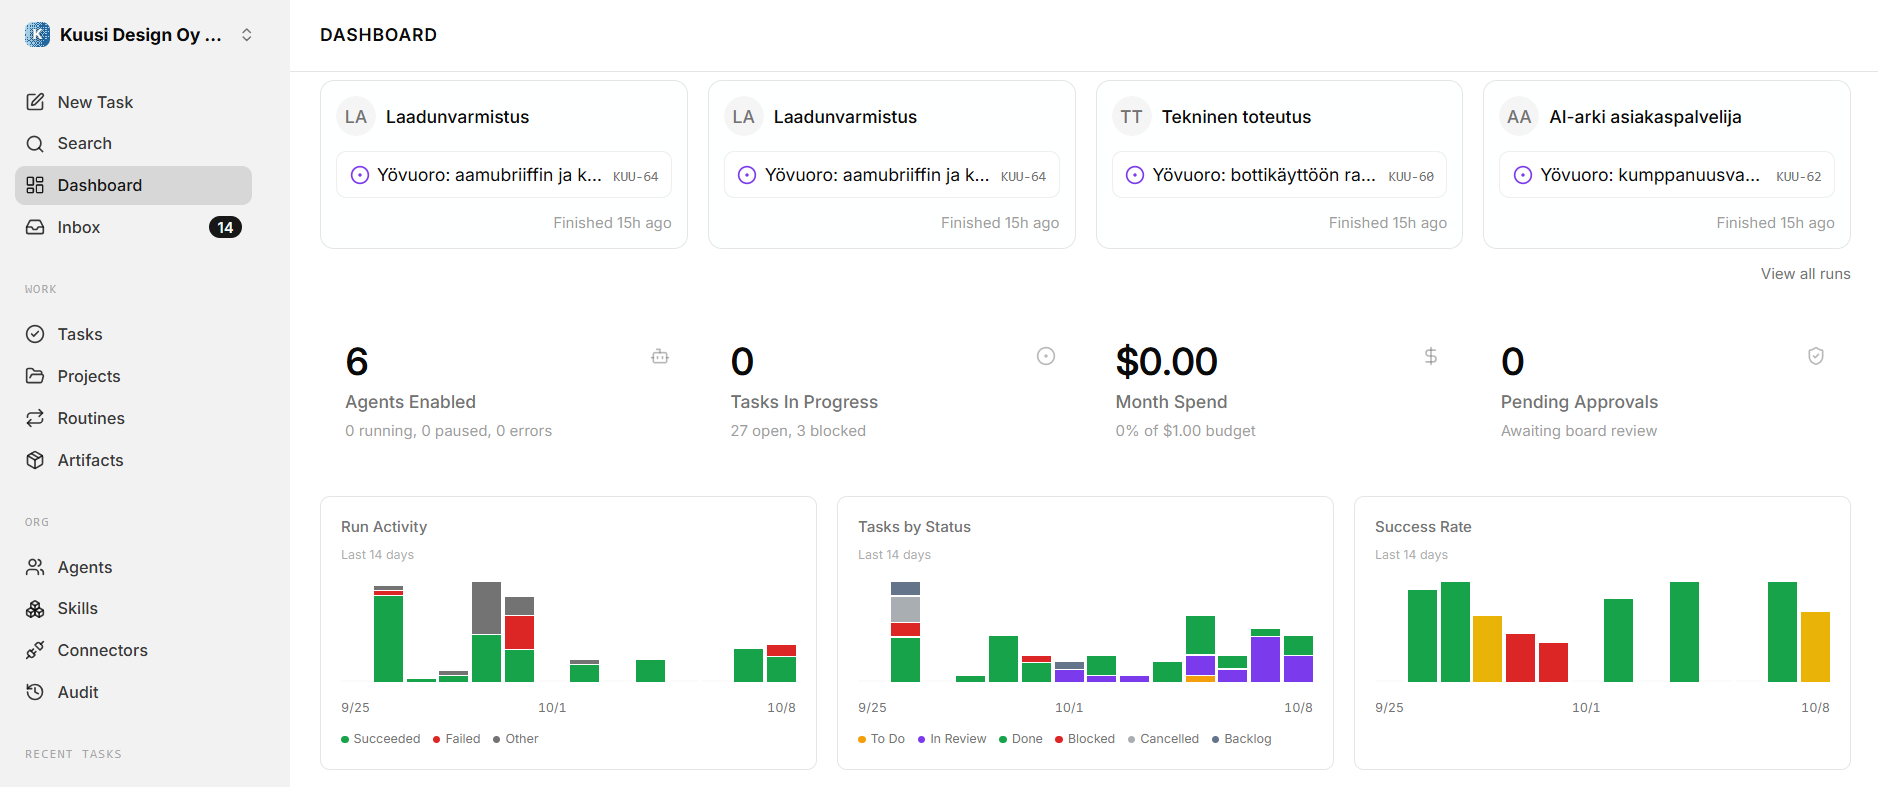Click the Blocked legend label
1878x787 pixels.
[x=1091, y=739]
